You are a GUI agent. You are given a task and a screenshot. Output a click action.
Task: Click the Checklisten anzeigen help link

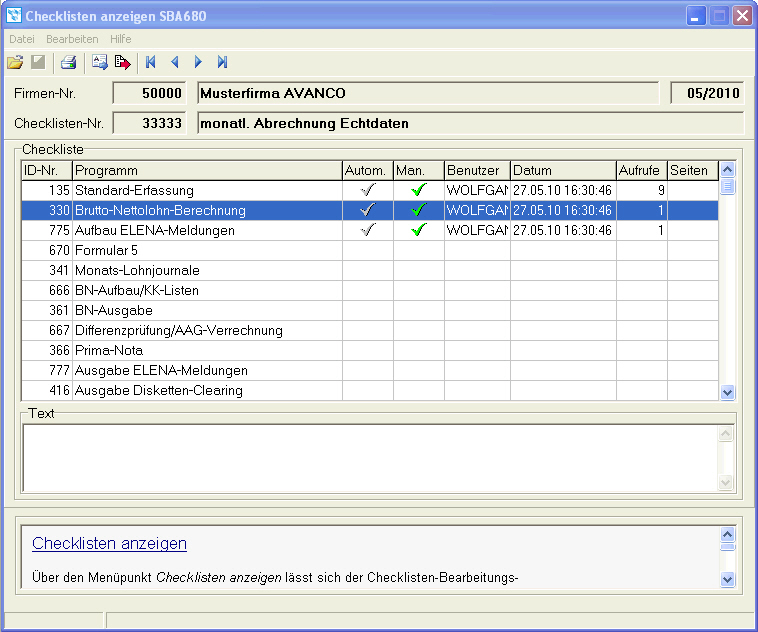(109, 543)
